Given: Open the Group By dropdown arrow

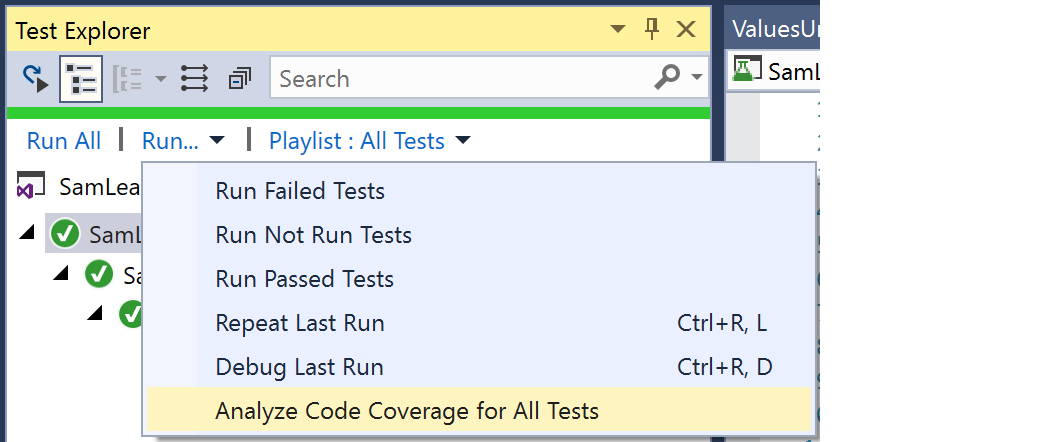Looking at the screenshot, I should tap(161, 79).
